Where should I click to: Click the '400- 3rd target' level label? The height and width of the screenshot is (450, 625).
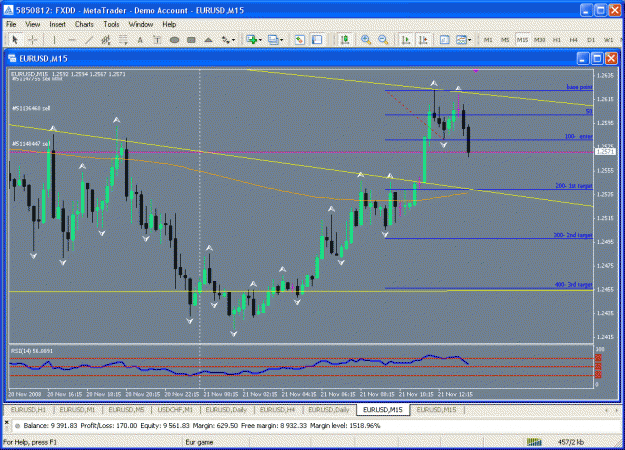coord(573,285)
